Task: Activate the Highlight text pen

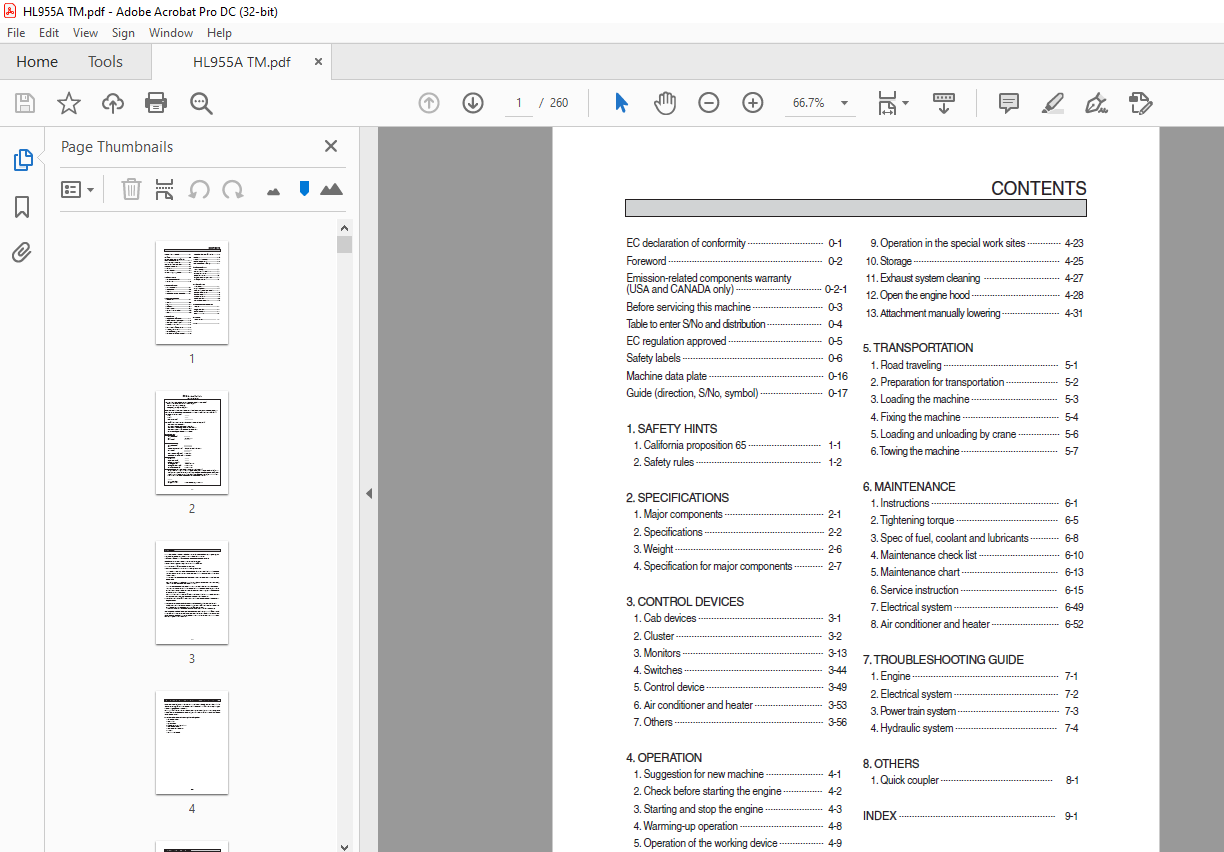Action: [1052, 103]
